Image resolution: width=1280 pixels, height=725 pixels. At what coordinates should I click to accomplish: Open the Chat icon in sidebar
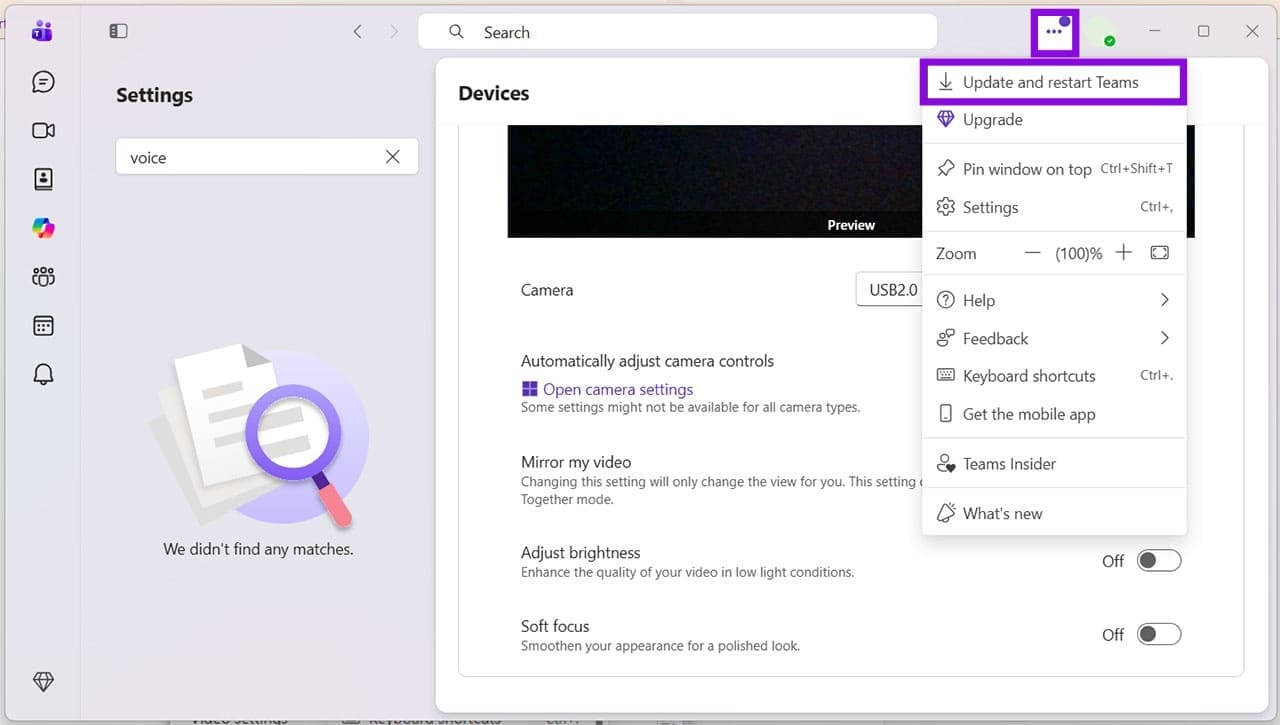[43, 82]
